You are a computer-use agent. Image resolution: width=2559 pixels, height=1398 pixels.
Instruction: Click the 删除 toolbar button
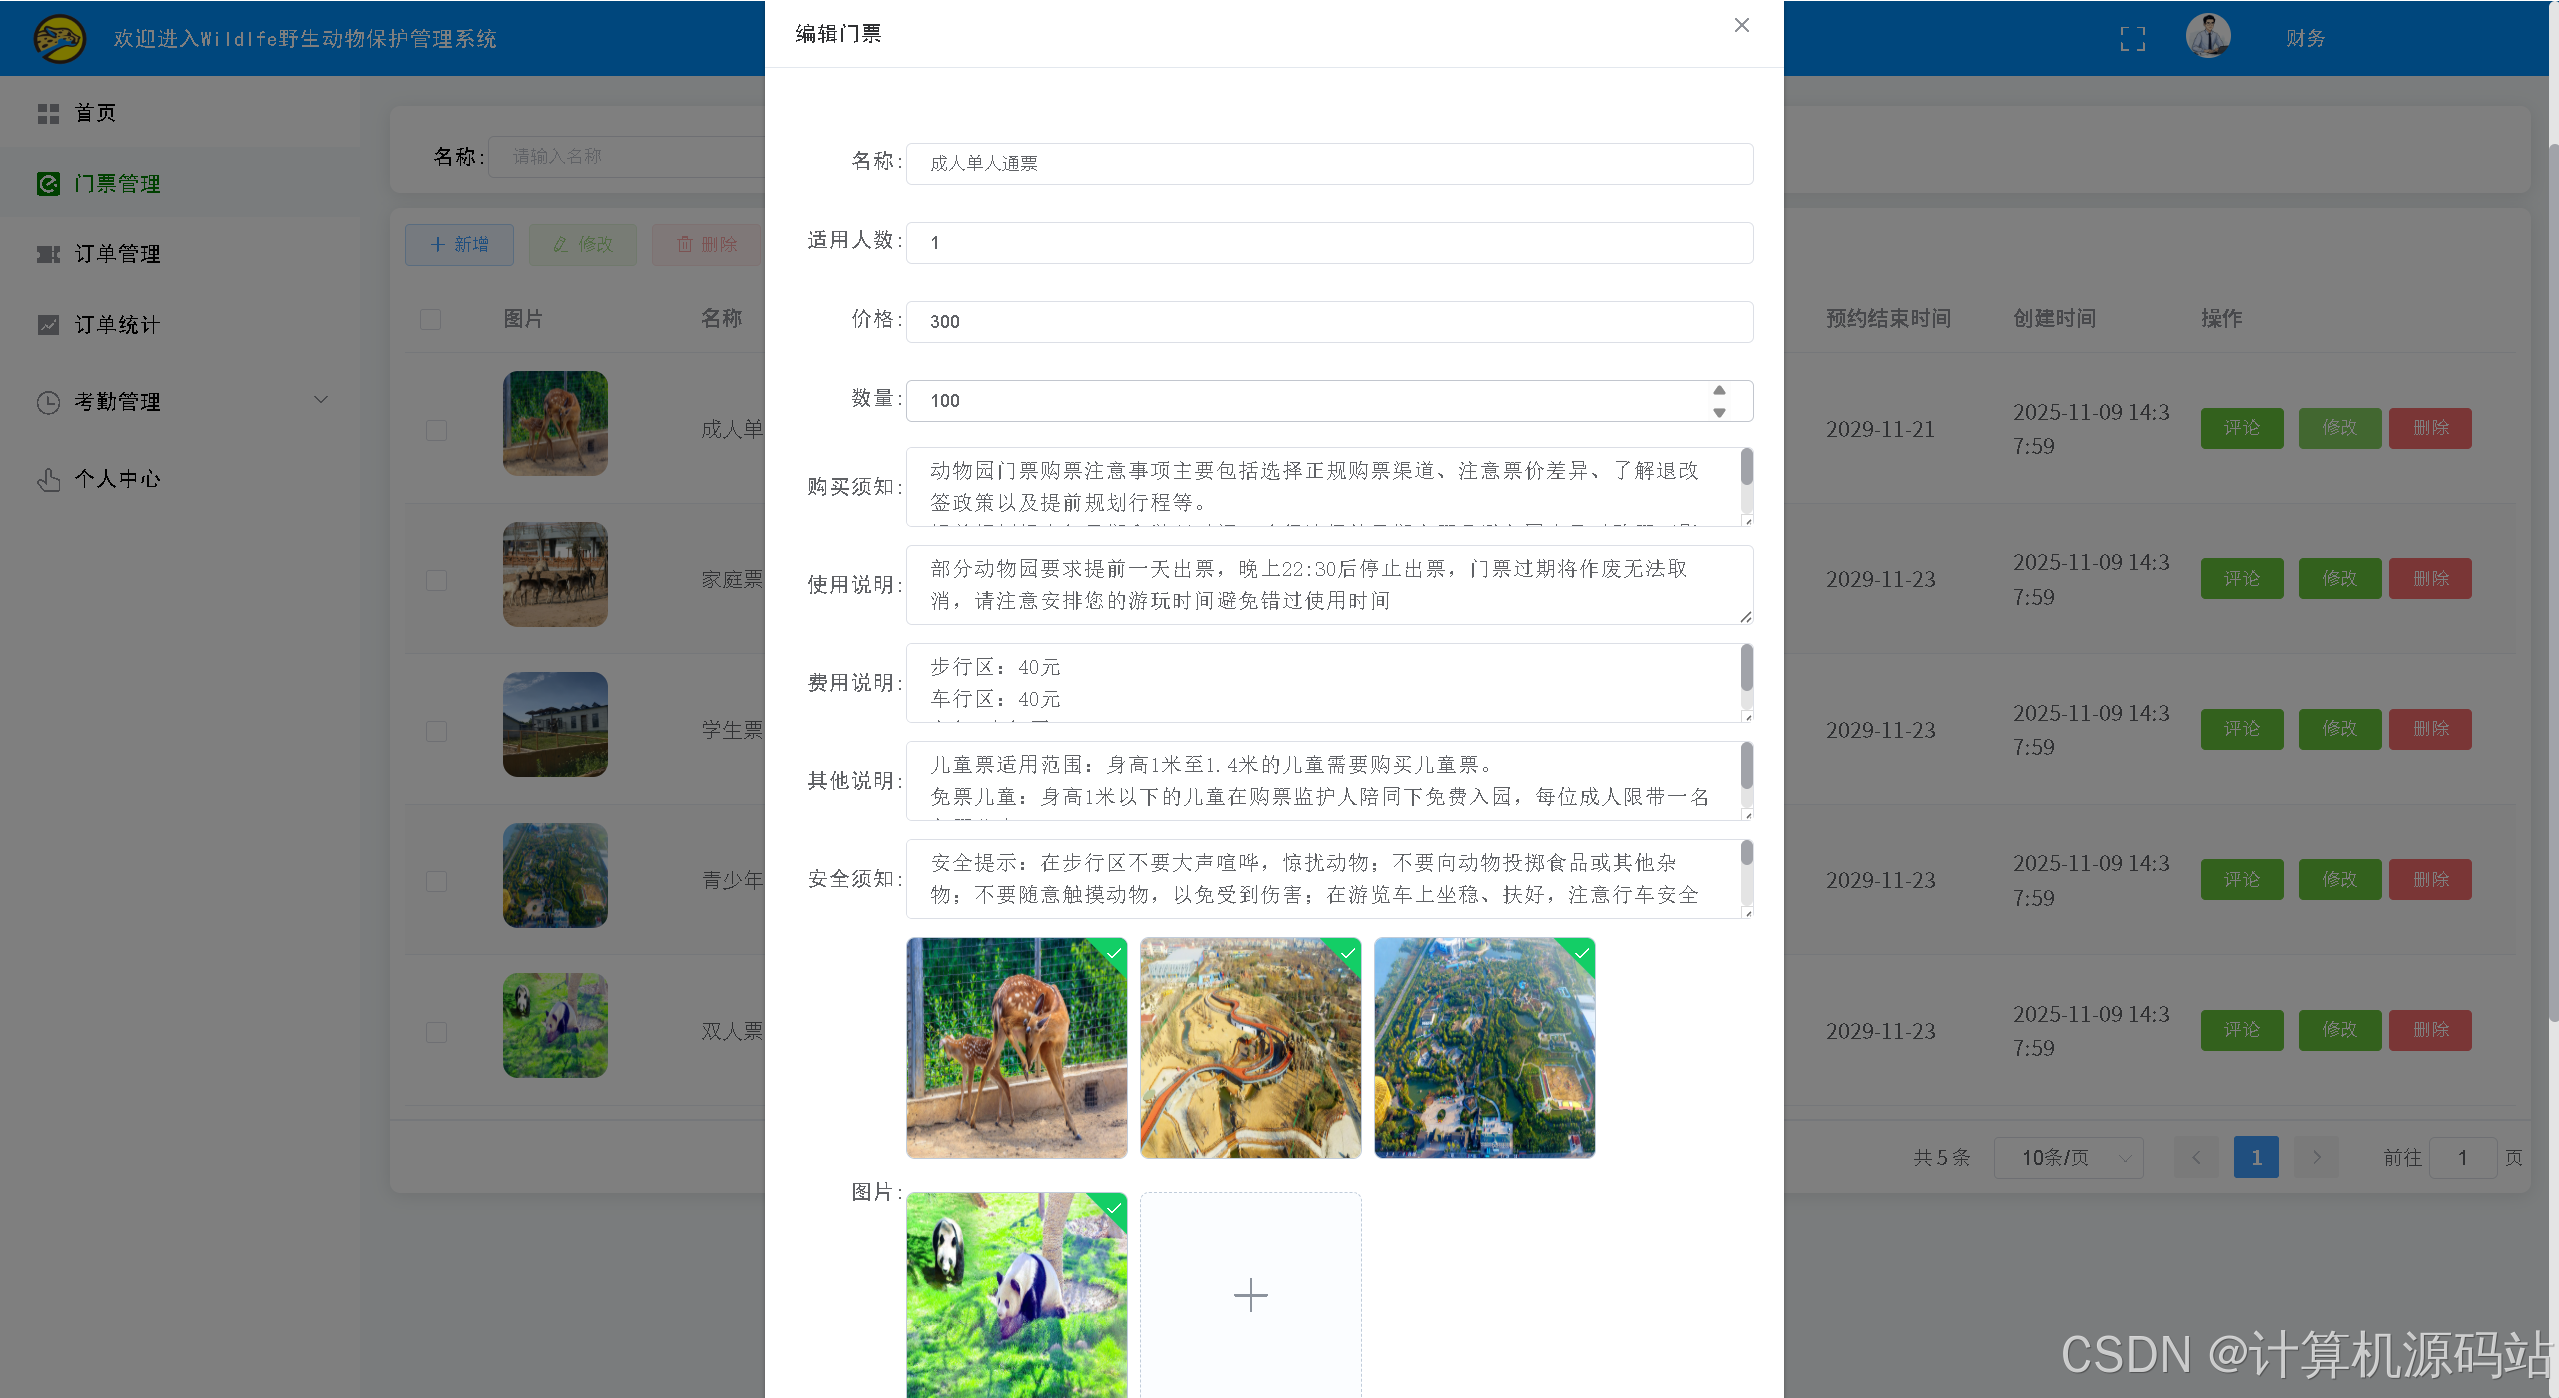tap(707, 244)
